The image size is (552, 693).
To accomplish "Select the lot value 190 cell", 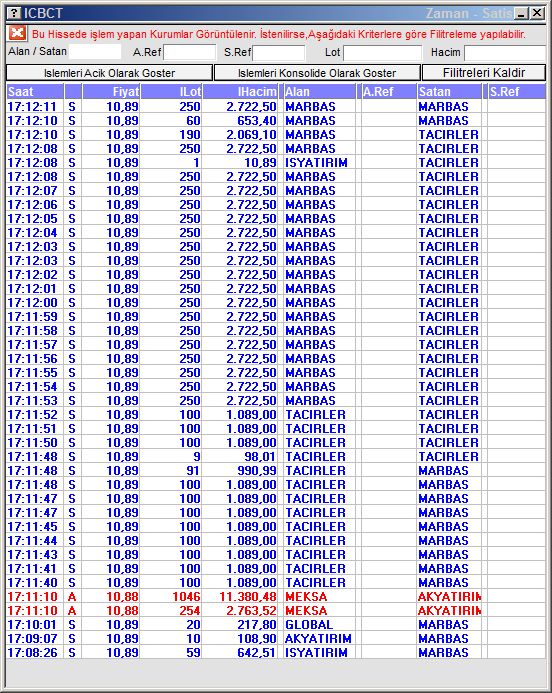I will point(171,135).
